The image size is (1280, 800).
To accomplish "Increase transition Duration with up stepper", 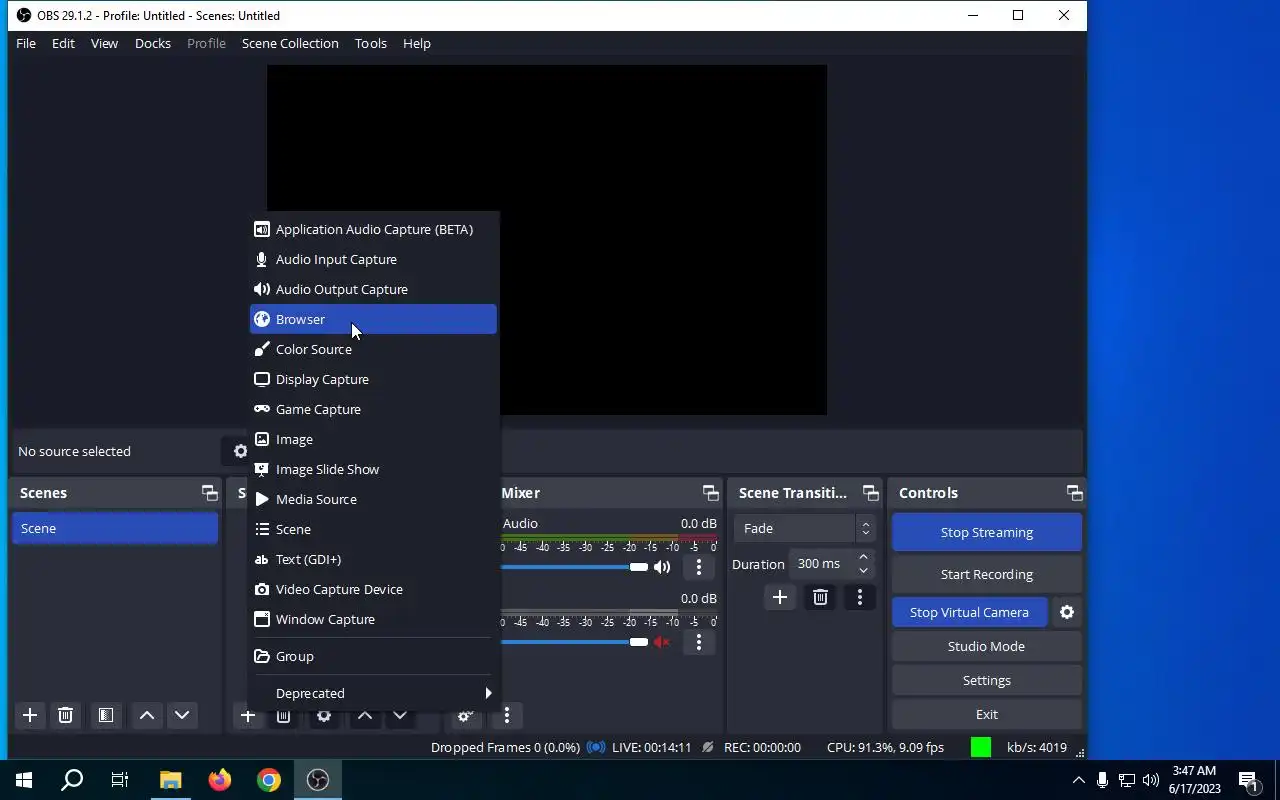I will click(x=863, y=557).
